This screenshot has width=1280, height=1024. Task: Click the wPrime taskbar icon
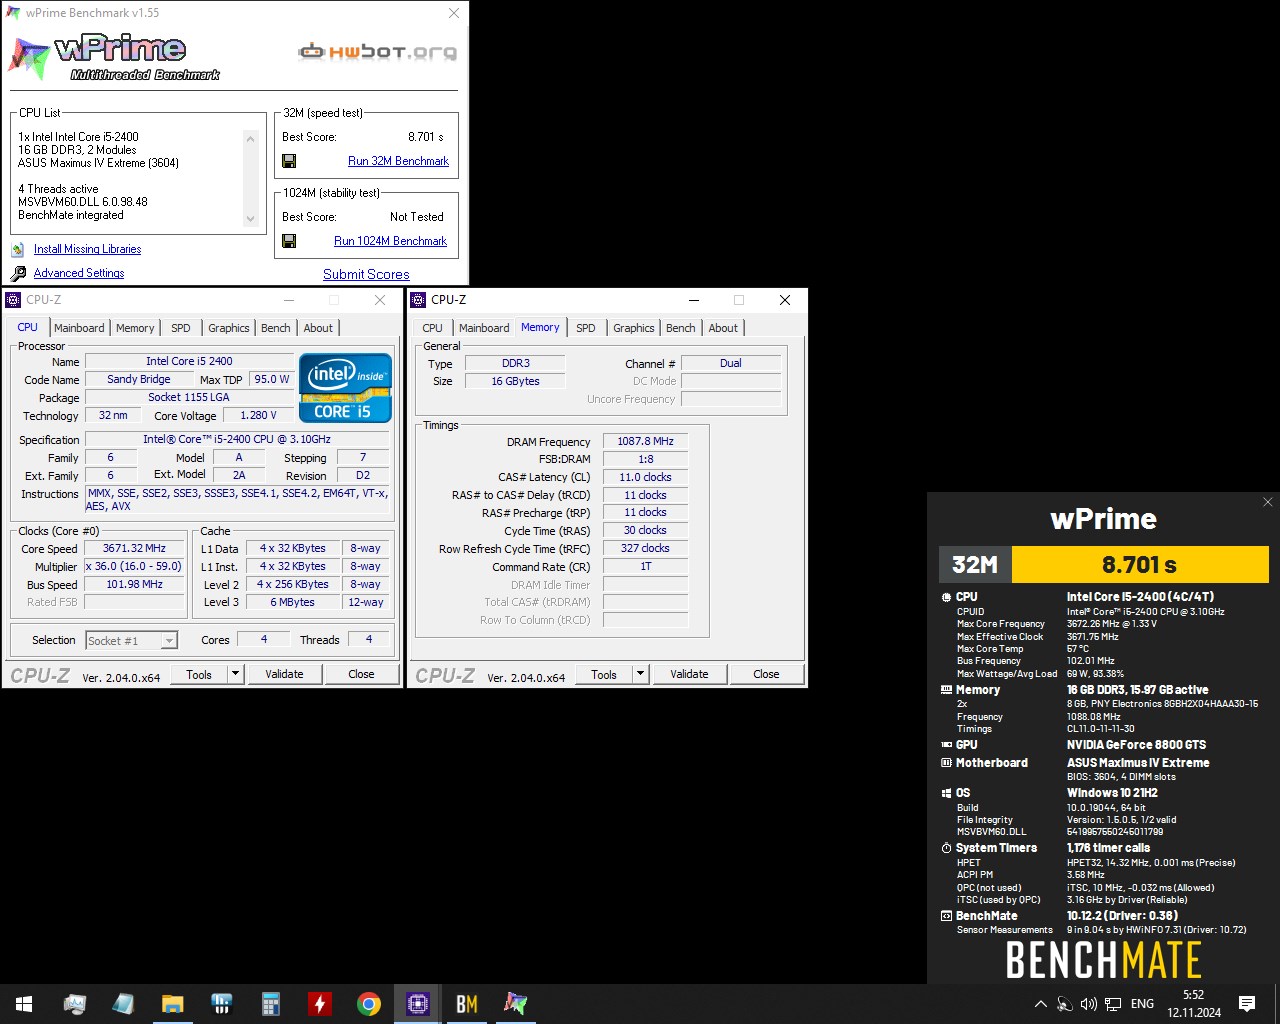pos(516,1004)
